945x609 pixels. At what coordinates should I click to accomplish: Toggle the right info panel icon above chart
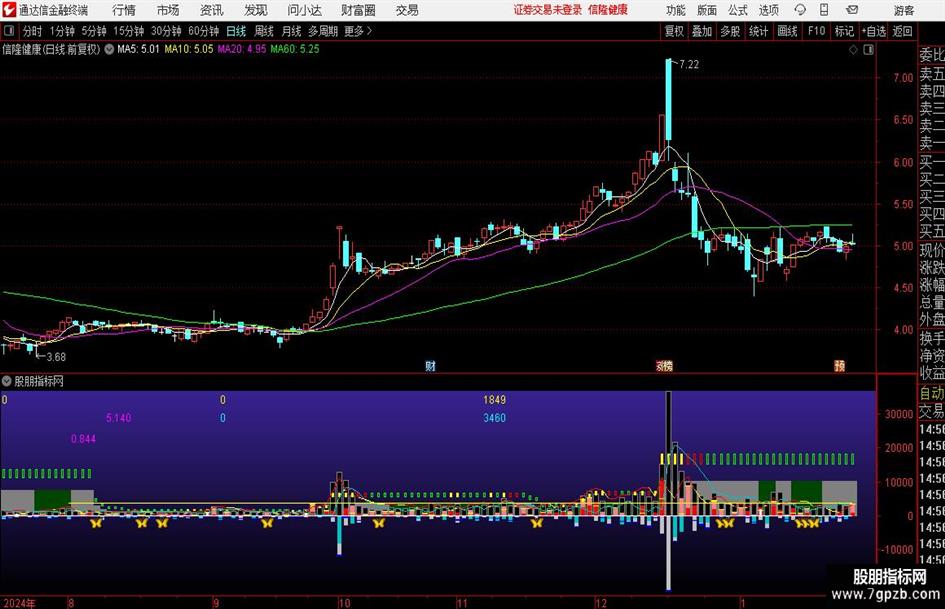(868, 50)
